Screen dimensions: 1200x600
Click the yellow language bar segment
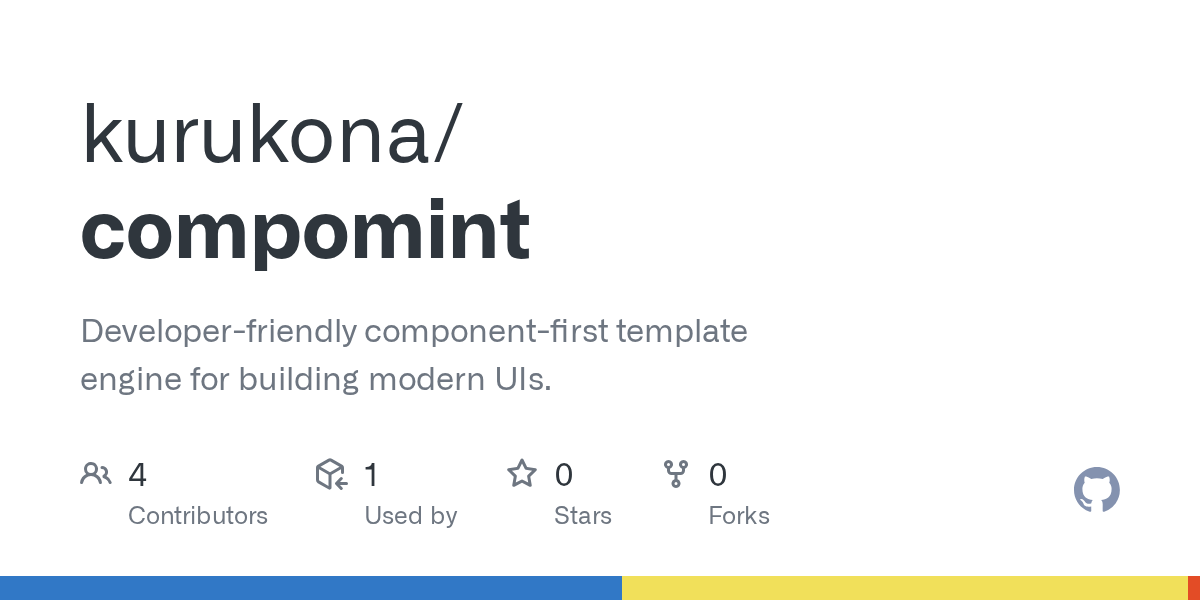pos(904,588)
